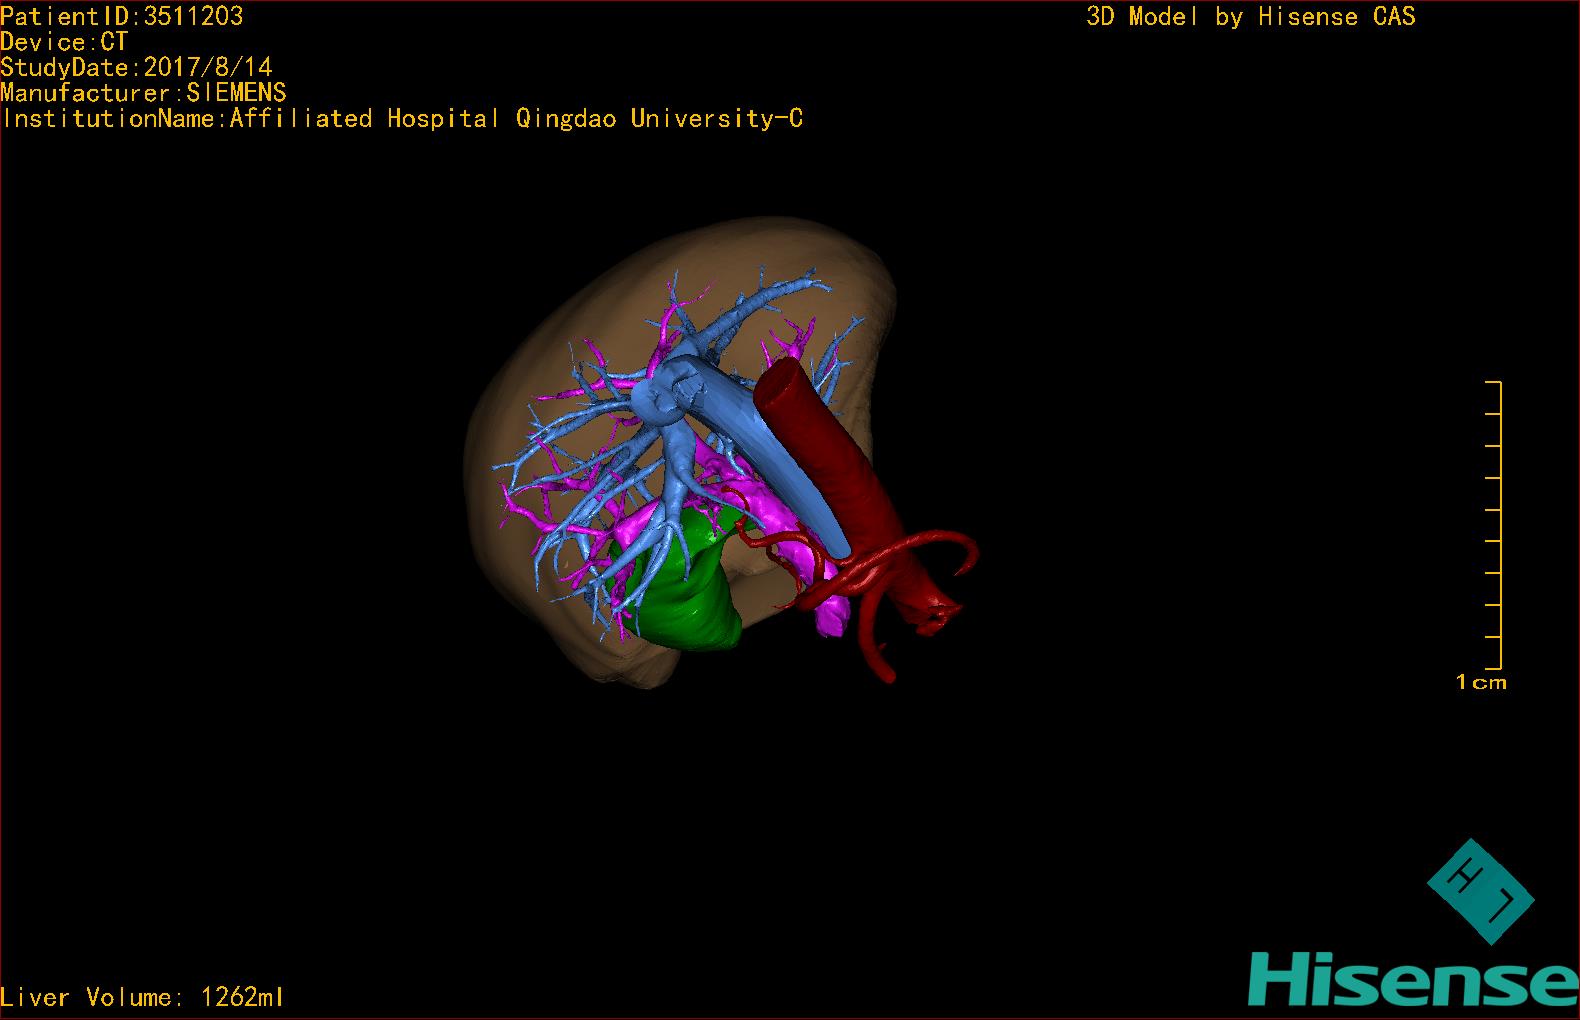Viewport: 1580px width, 1020px height.
Task: Click the Device:CT label
Action: click(x=64, y=42)
